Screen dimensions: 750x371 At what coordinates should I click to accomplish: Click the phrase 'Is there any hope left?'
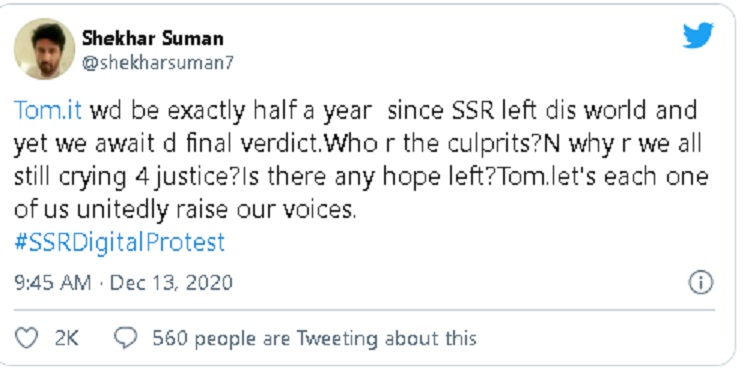click(370, 176)
